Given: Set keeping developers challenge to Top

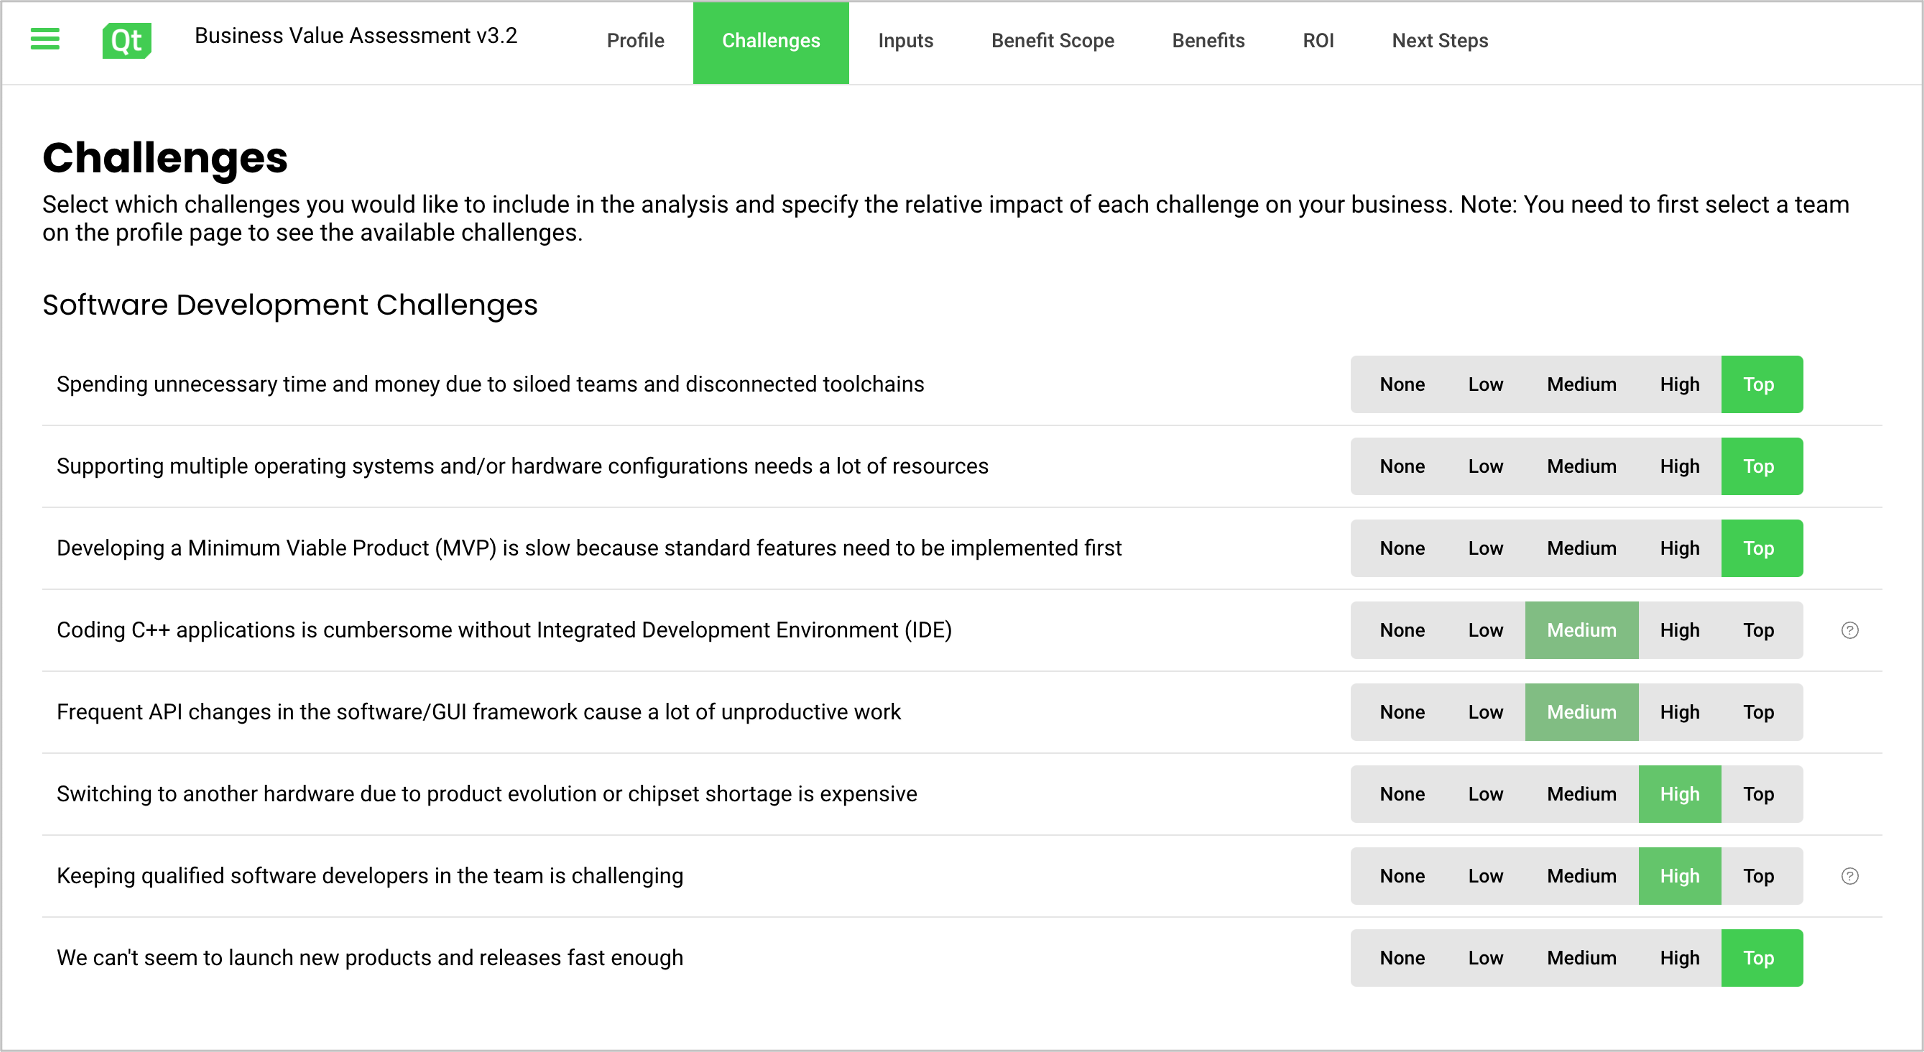Looking at the screenshot, I should 1758,877.
